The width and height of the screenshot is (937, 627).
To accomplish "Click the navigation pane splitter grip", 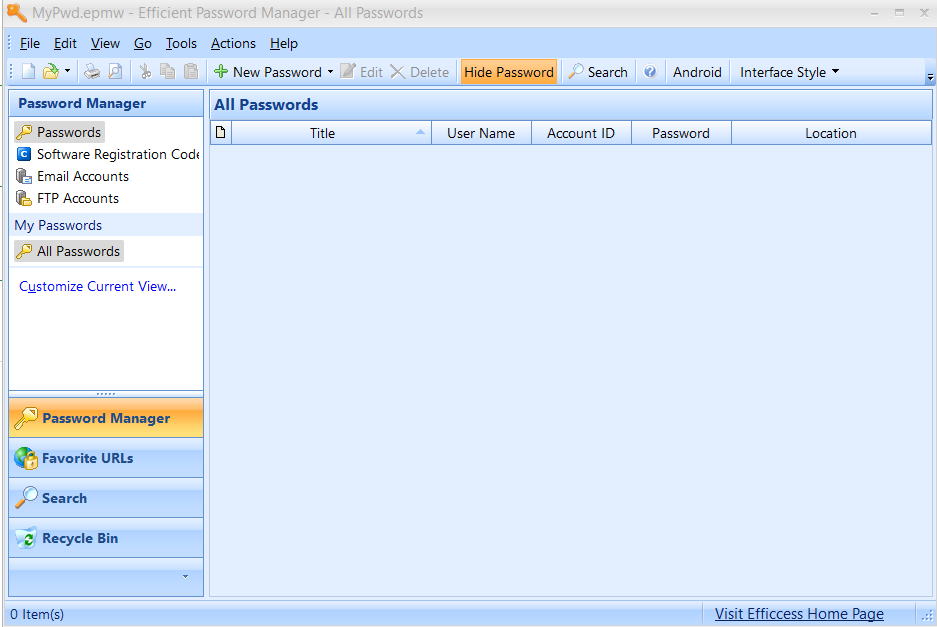I will click(x=106, y=394).
